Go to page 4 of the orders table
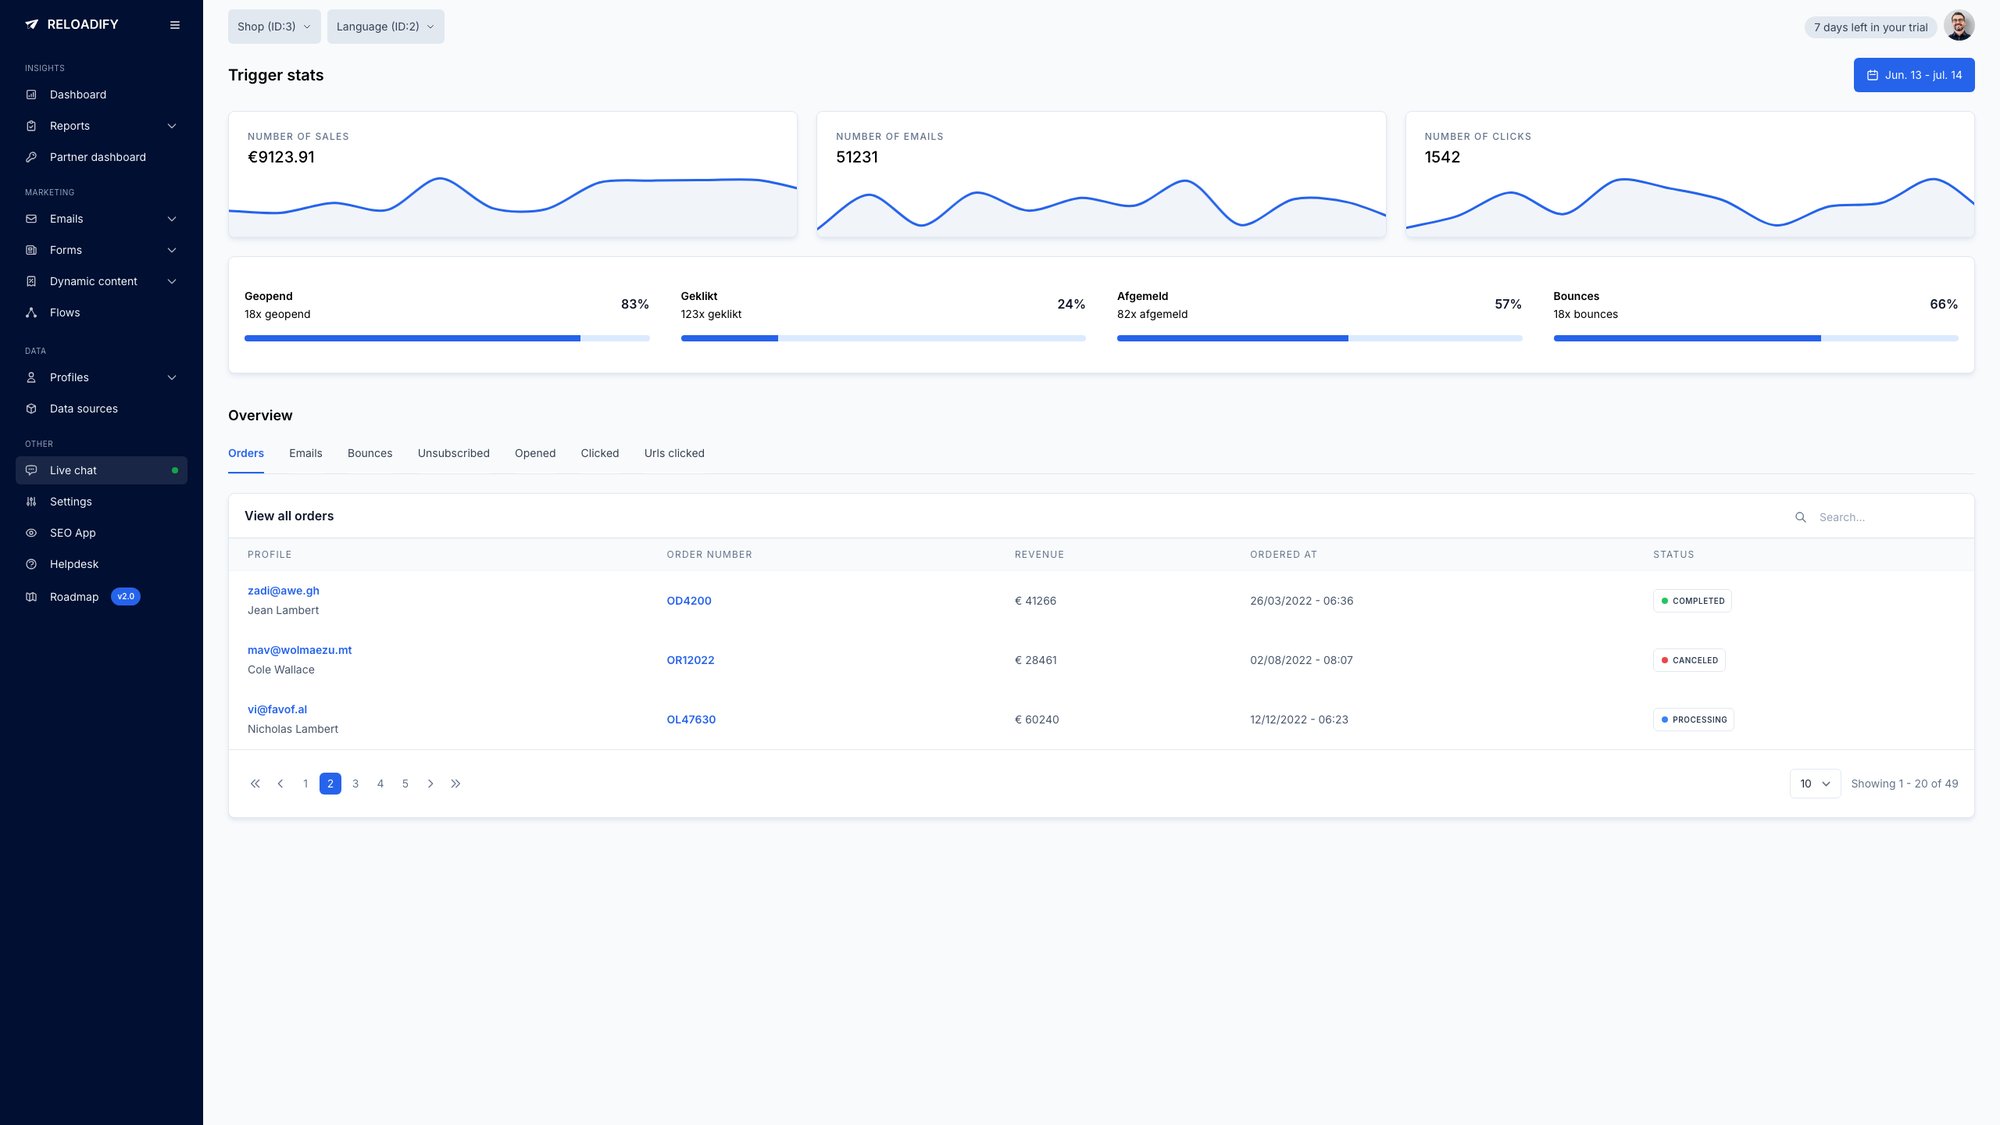Viewport: 2000px width, 1125px height. coord(380,783)
